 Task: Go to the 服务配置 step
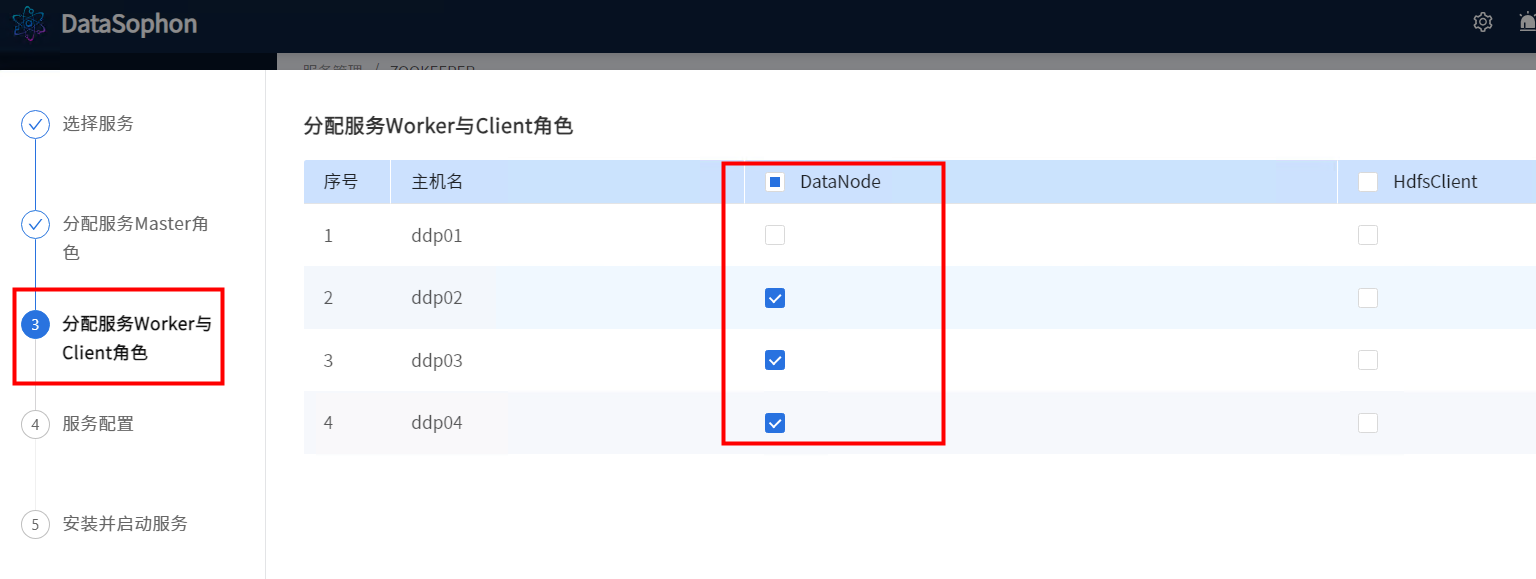(x=98, y=424)
